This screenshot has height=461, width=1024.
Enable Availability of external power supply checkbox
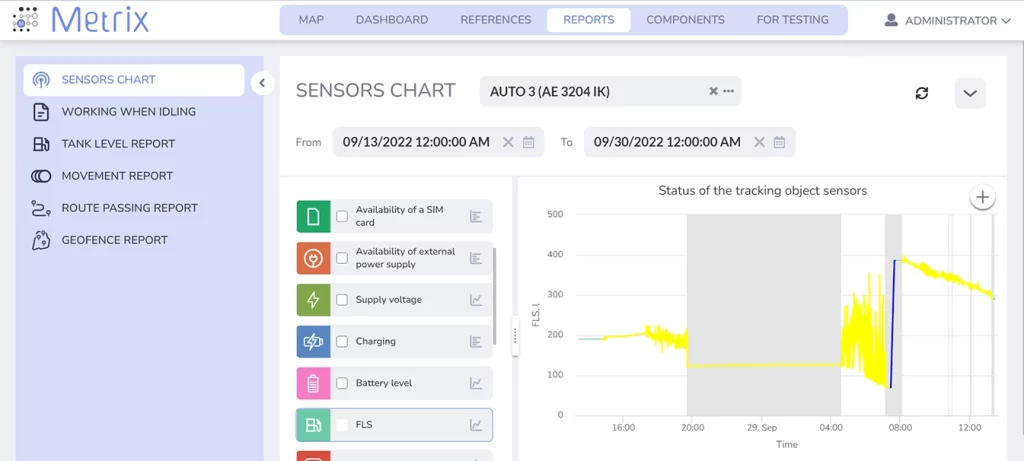(x=342, y=258)
